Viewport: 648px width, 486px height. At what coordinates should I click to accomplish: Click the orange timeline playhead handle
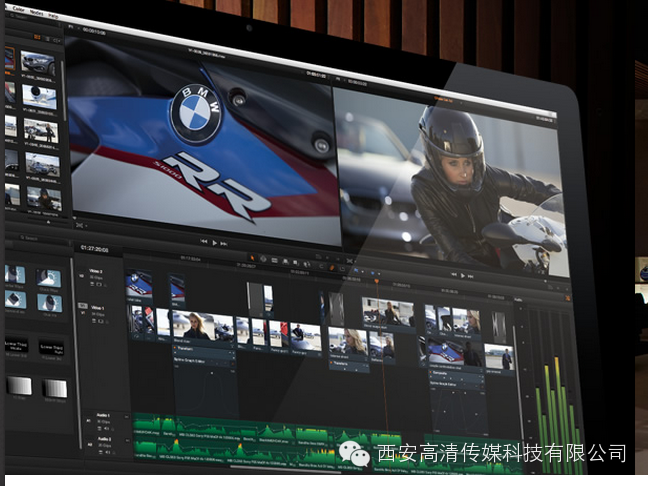coord(377,281)
